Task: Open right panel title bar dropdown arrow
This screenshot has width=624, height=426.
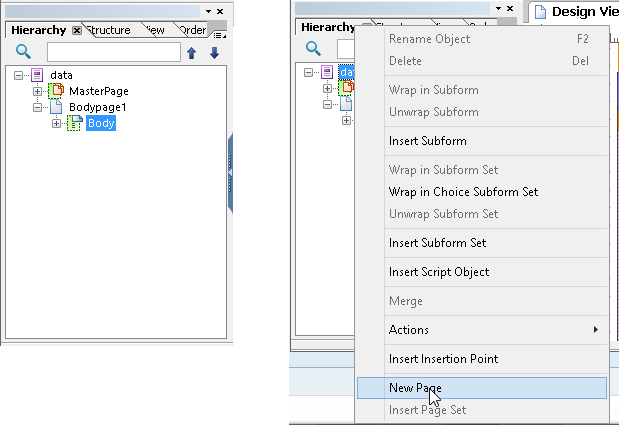Action: (x=498, y=8)
